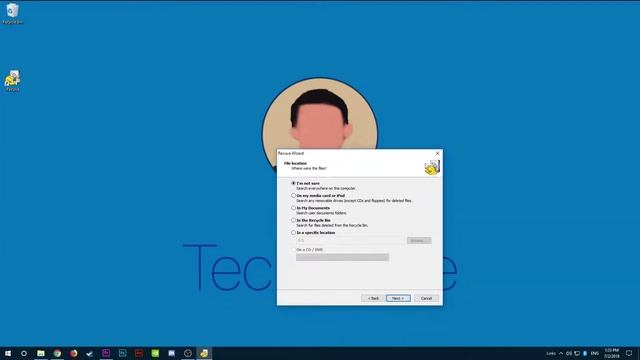Open the Recycle Bin desktop icon
The width and height of the screenshot is (640, 360).
pyautogui.click(x=13, y=13)
